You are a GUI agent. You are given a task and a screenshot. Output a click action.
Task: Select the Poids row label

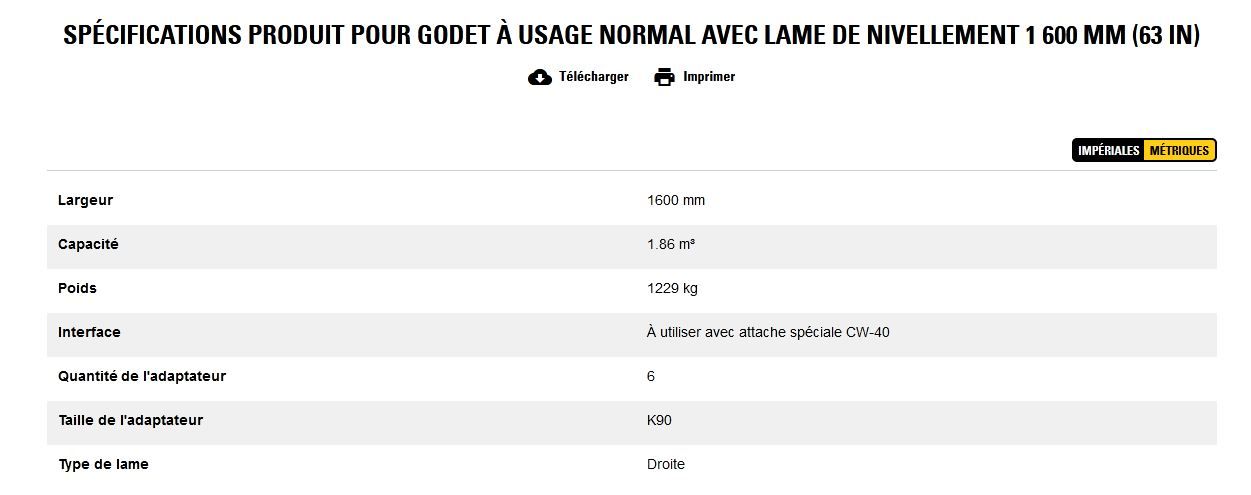77,288
